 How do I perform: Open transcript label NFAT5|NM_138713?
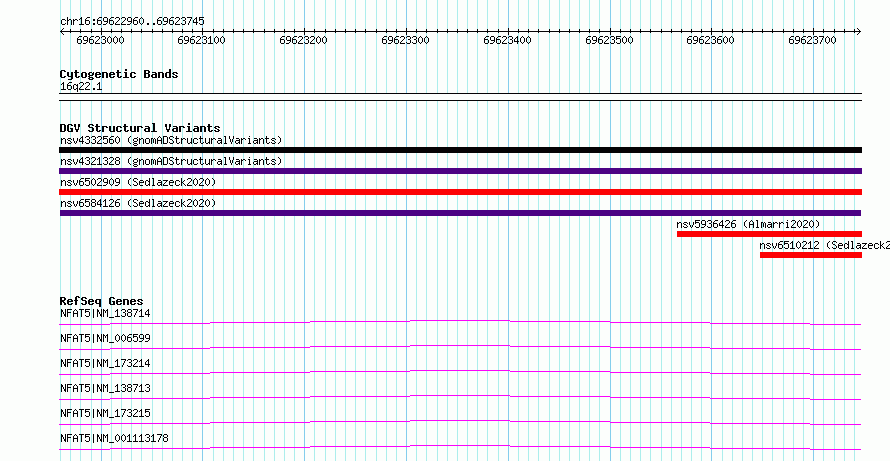105,388
